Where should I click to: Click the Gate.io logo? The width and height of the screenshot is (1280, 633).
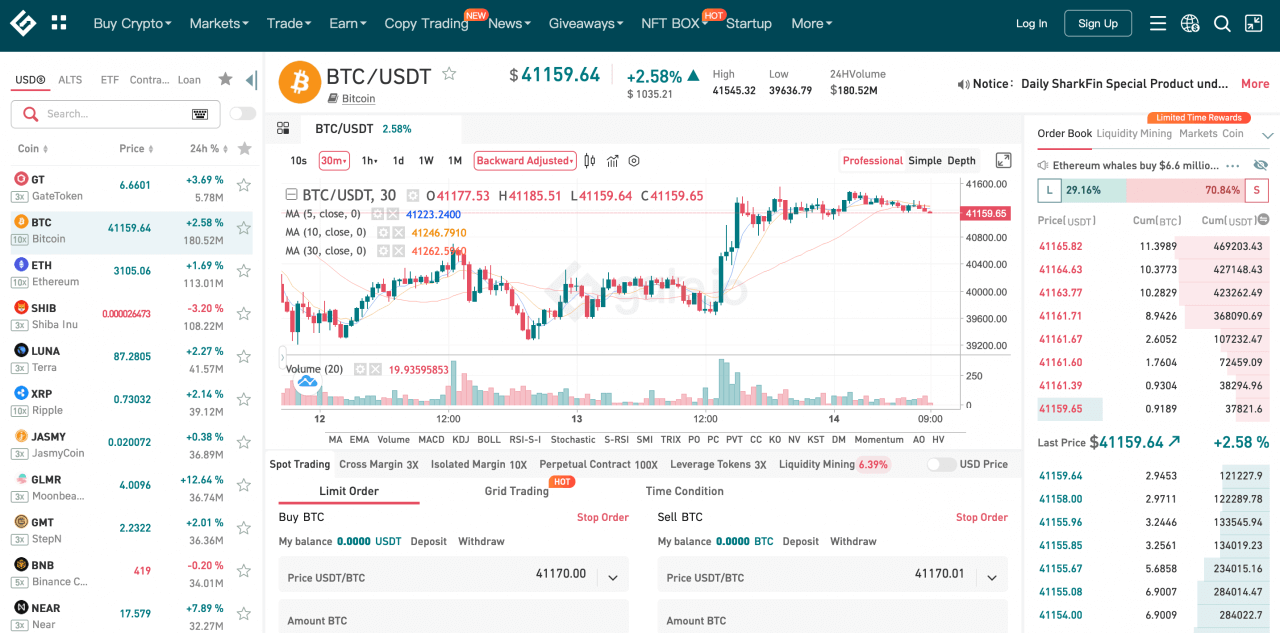tap(23, 23)
